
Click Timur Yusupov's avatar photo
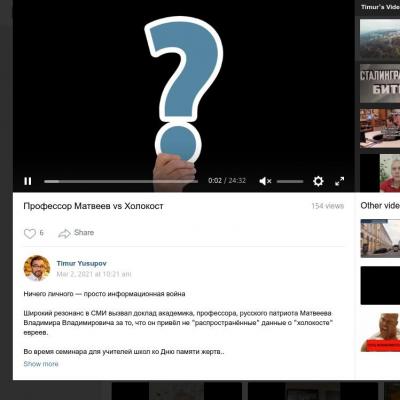37,268
